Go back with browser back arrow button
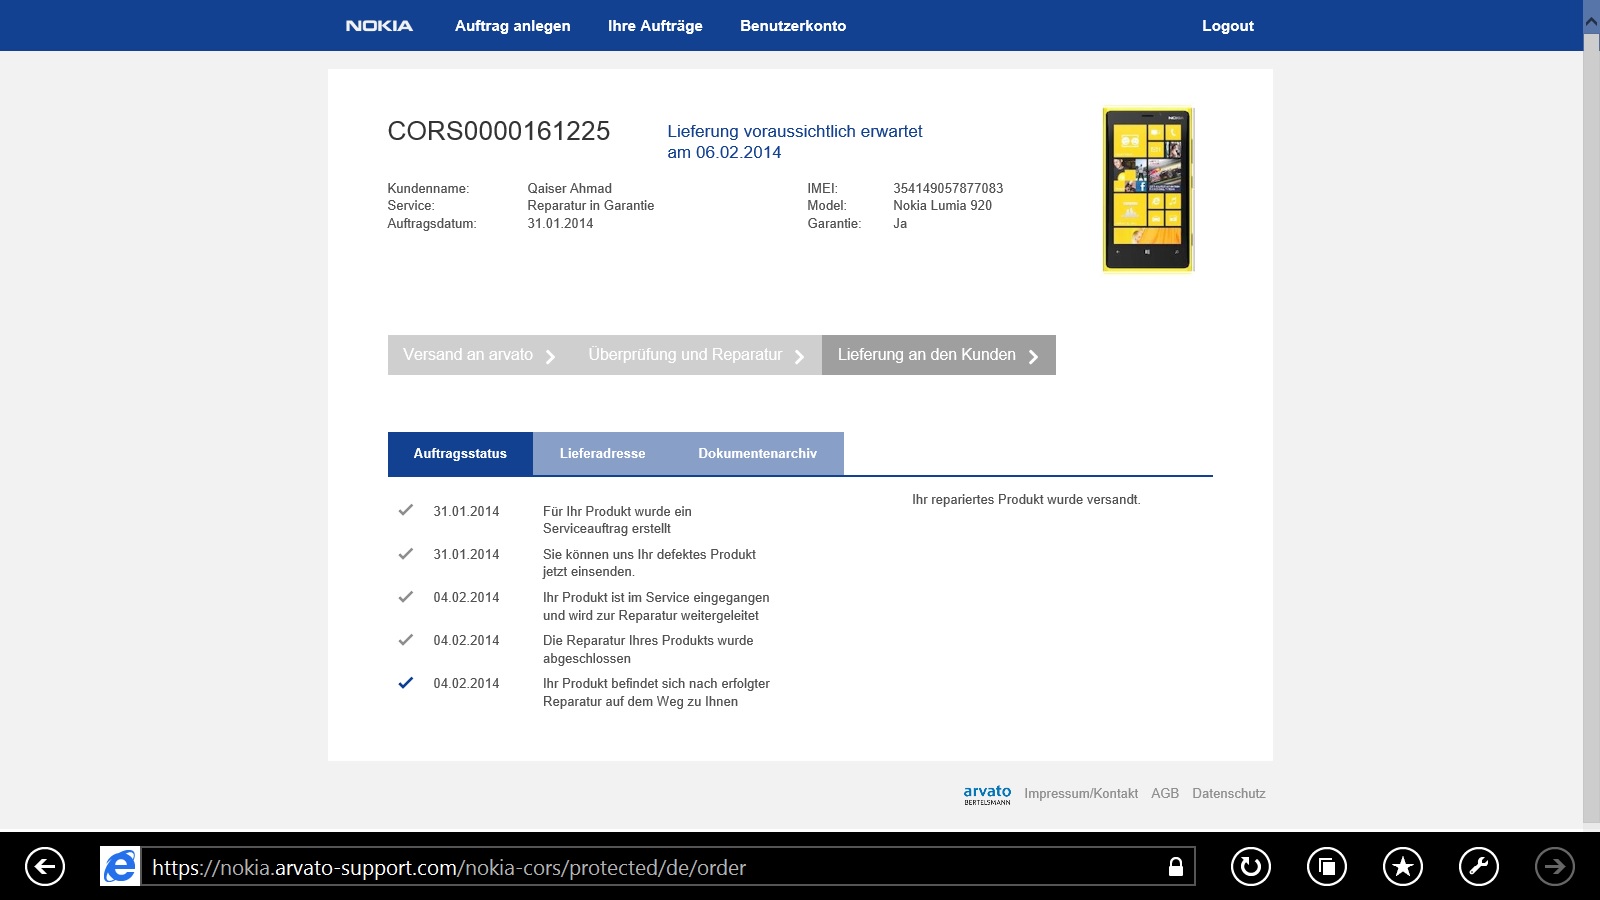The image size is (1600, 900). (x=45, y=866)
